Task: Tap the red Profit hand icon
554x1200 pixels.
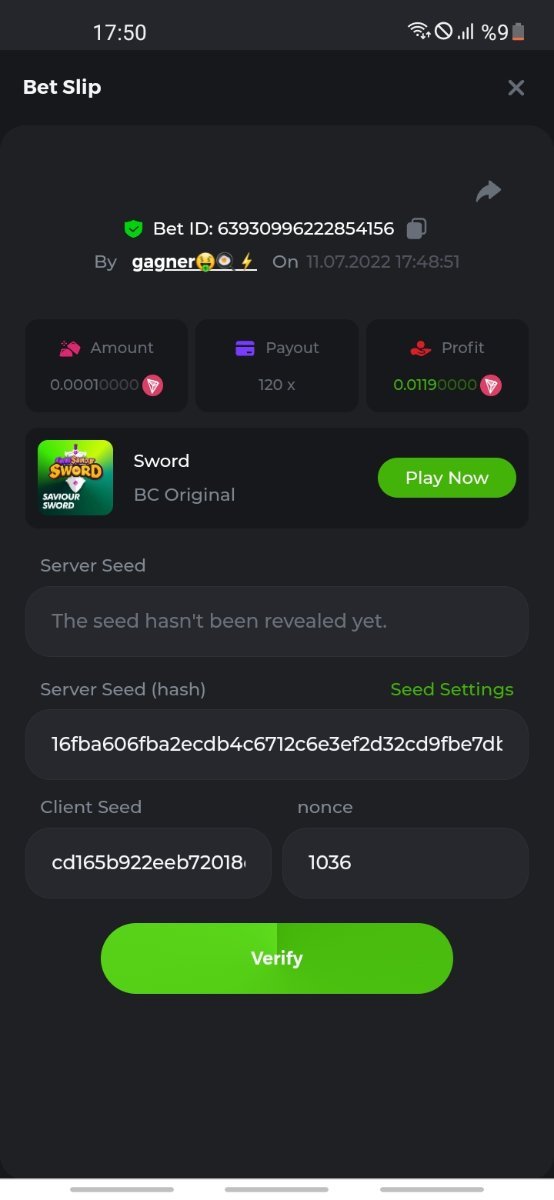Action: (x=420, y=348)
